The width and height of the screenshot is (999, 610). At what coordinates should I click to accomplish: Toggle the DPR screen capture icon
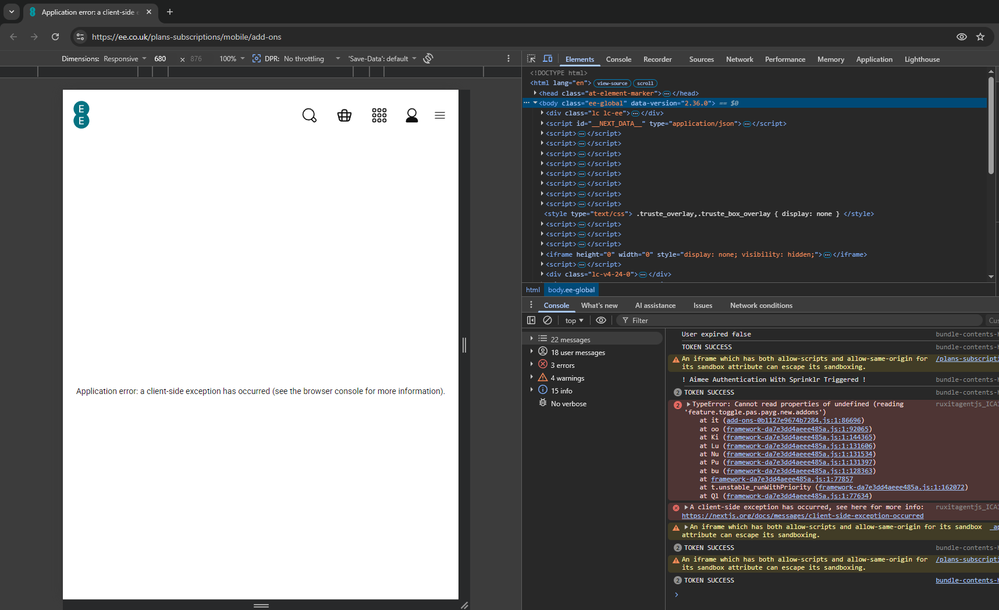pyautogui.click(x=256, y=58)
